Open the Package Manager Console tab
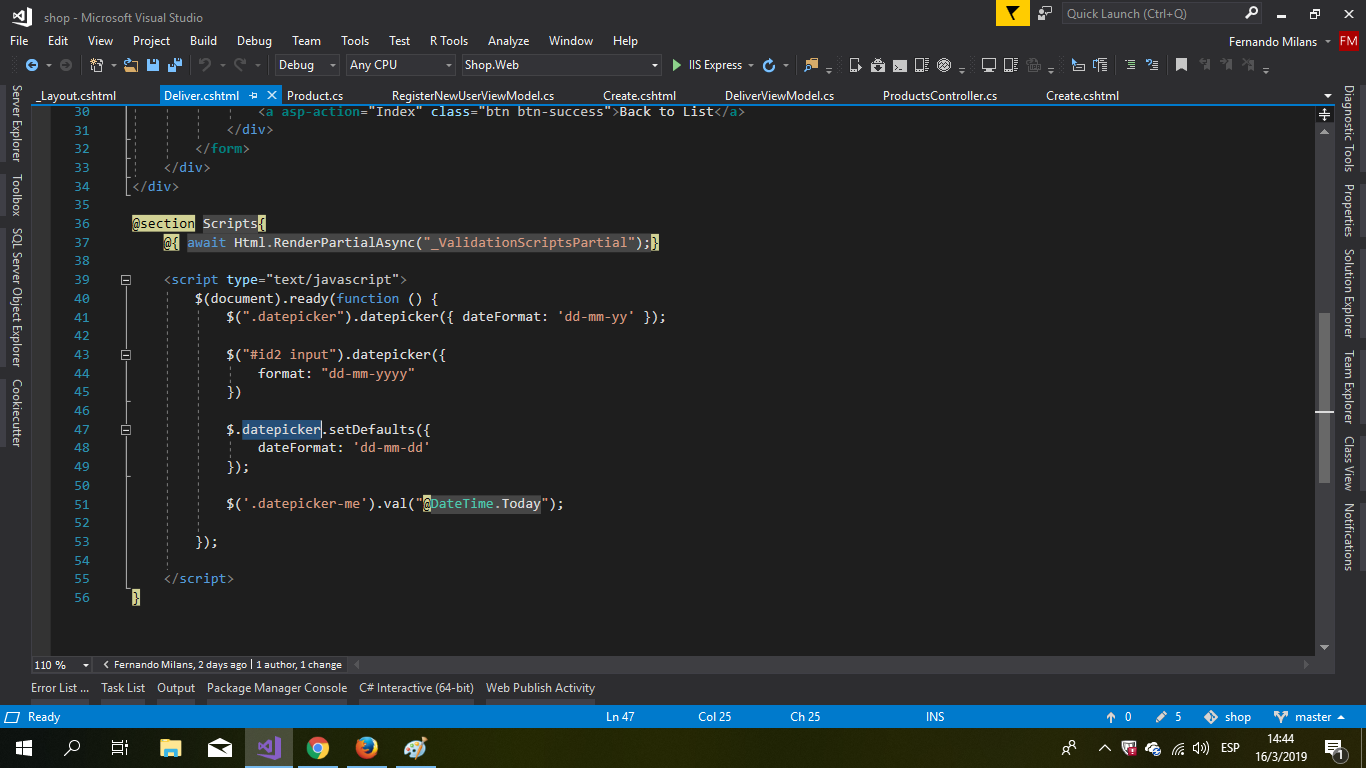The height and width of the screenshot is (768, 1366). pyautogui.click(x=277, y=688)
